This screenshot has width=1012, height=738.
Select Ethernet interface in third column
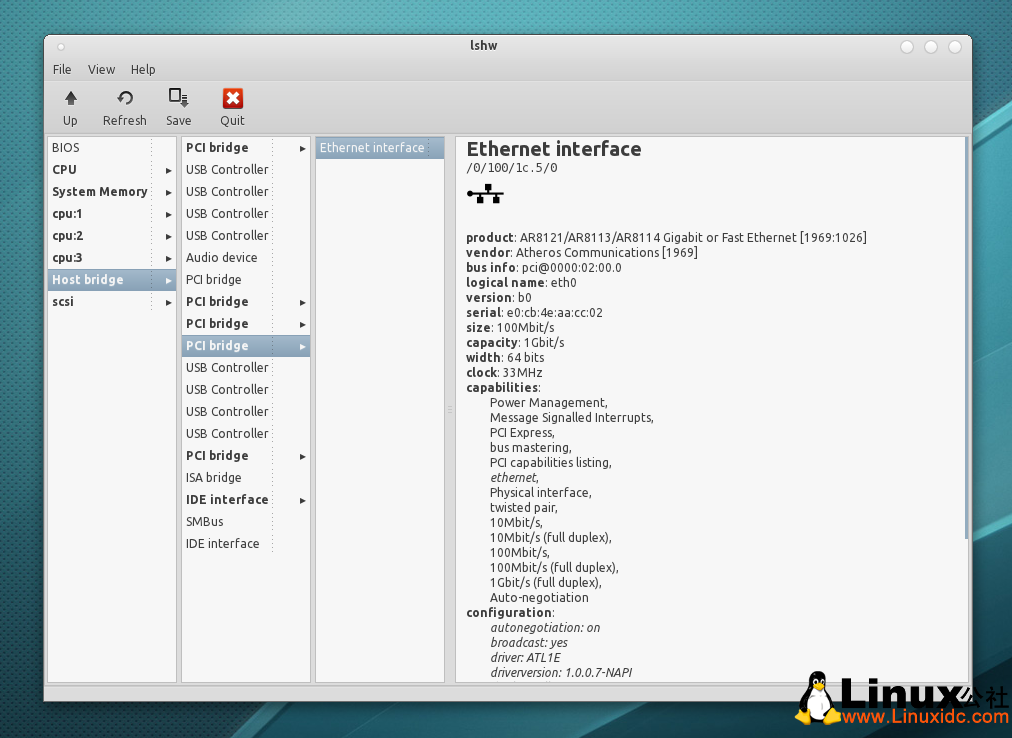[372, 148]
